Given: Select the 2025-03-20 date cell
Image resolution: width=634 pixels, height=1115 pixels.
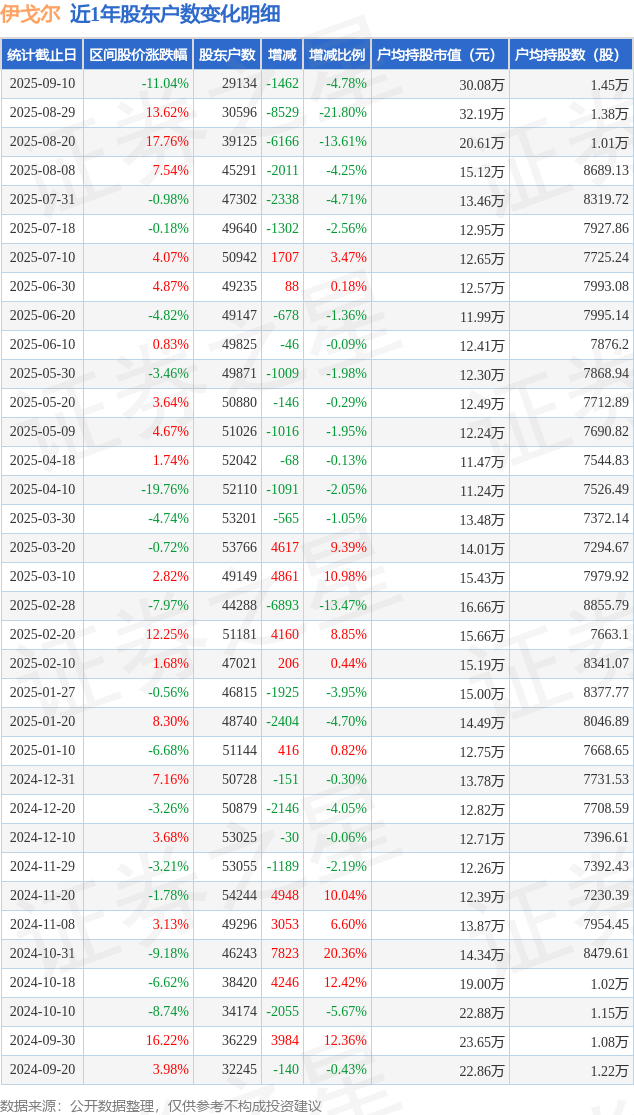Looking at the screenshot, I should (42, 547).
